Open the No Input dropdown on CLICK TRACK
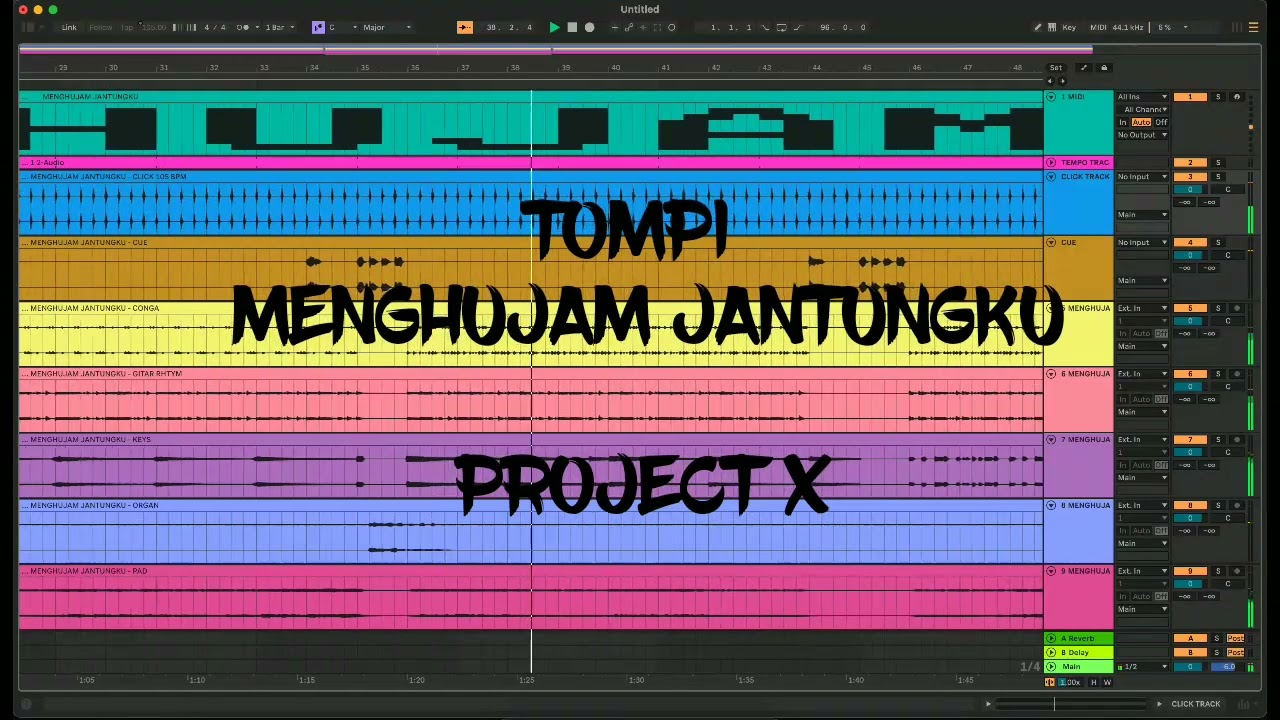The height and width of the screenshot is (720, 1280). [x=1142, y=176]
